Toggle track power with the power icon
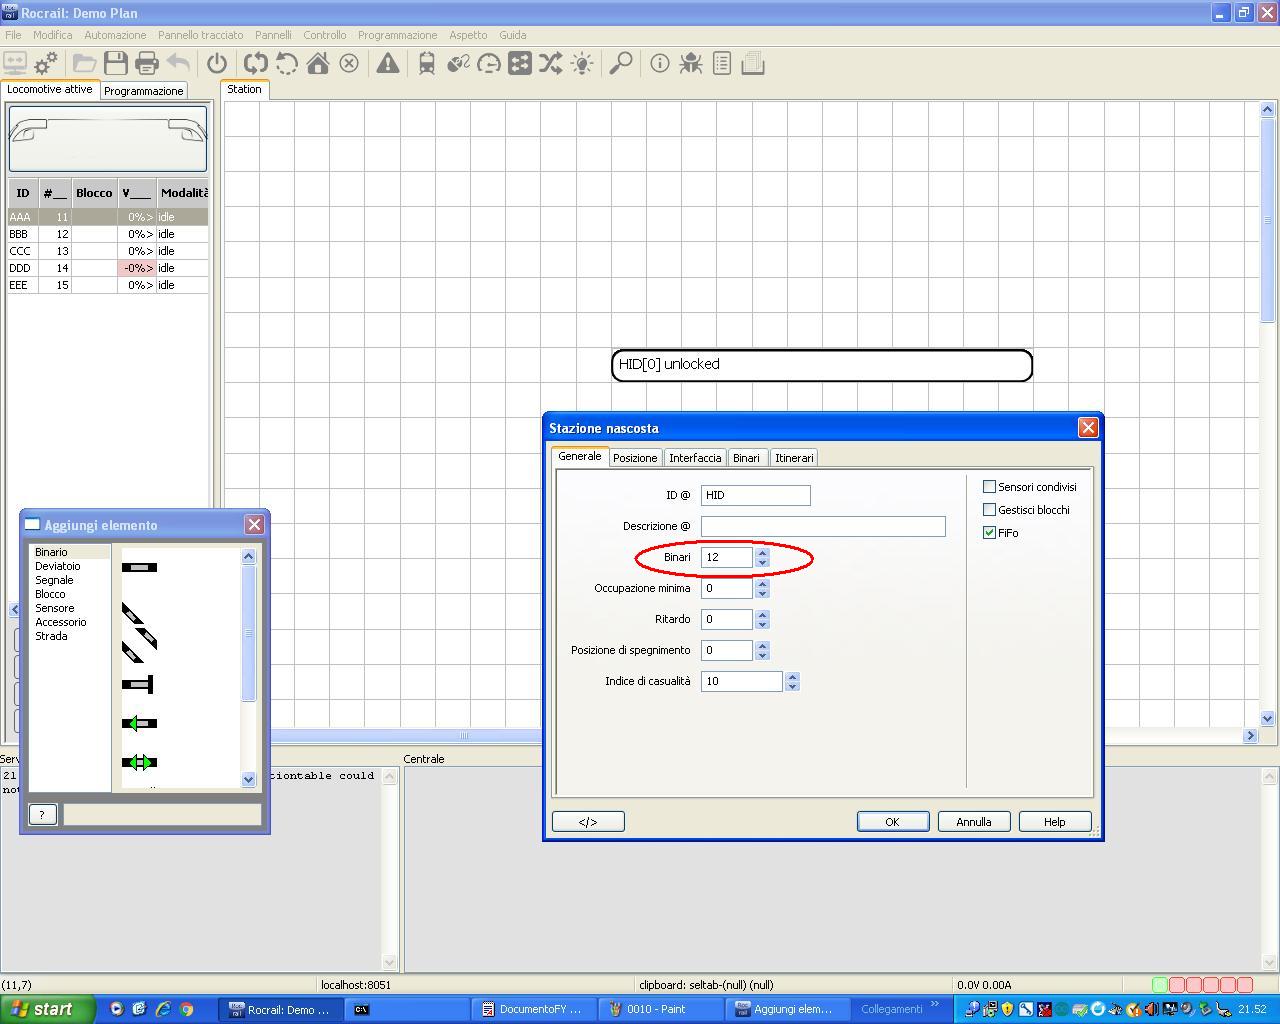This screenshot has width=1280, height=1024. (x=217, y=64)
